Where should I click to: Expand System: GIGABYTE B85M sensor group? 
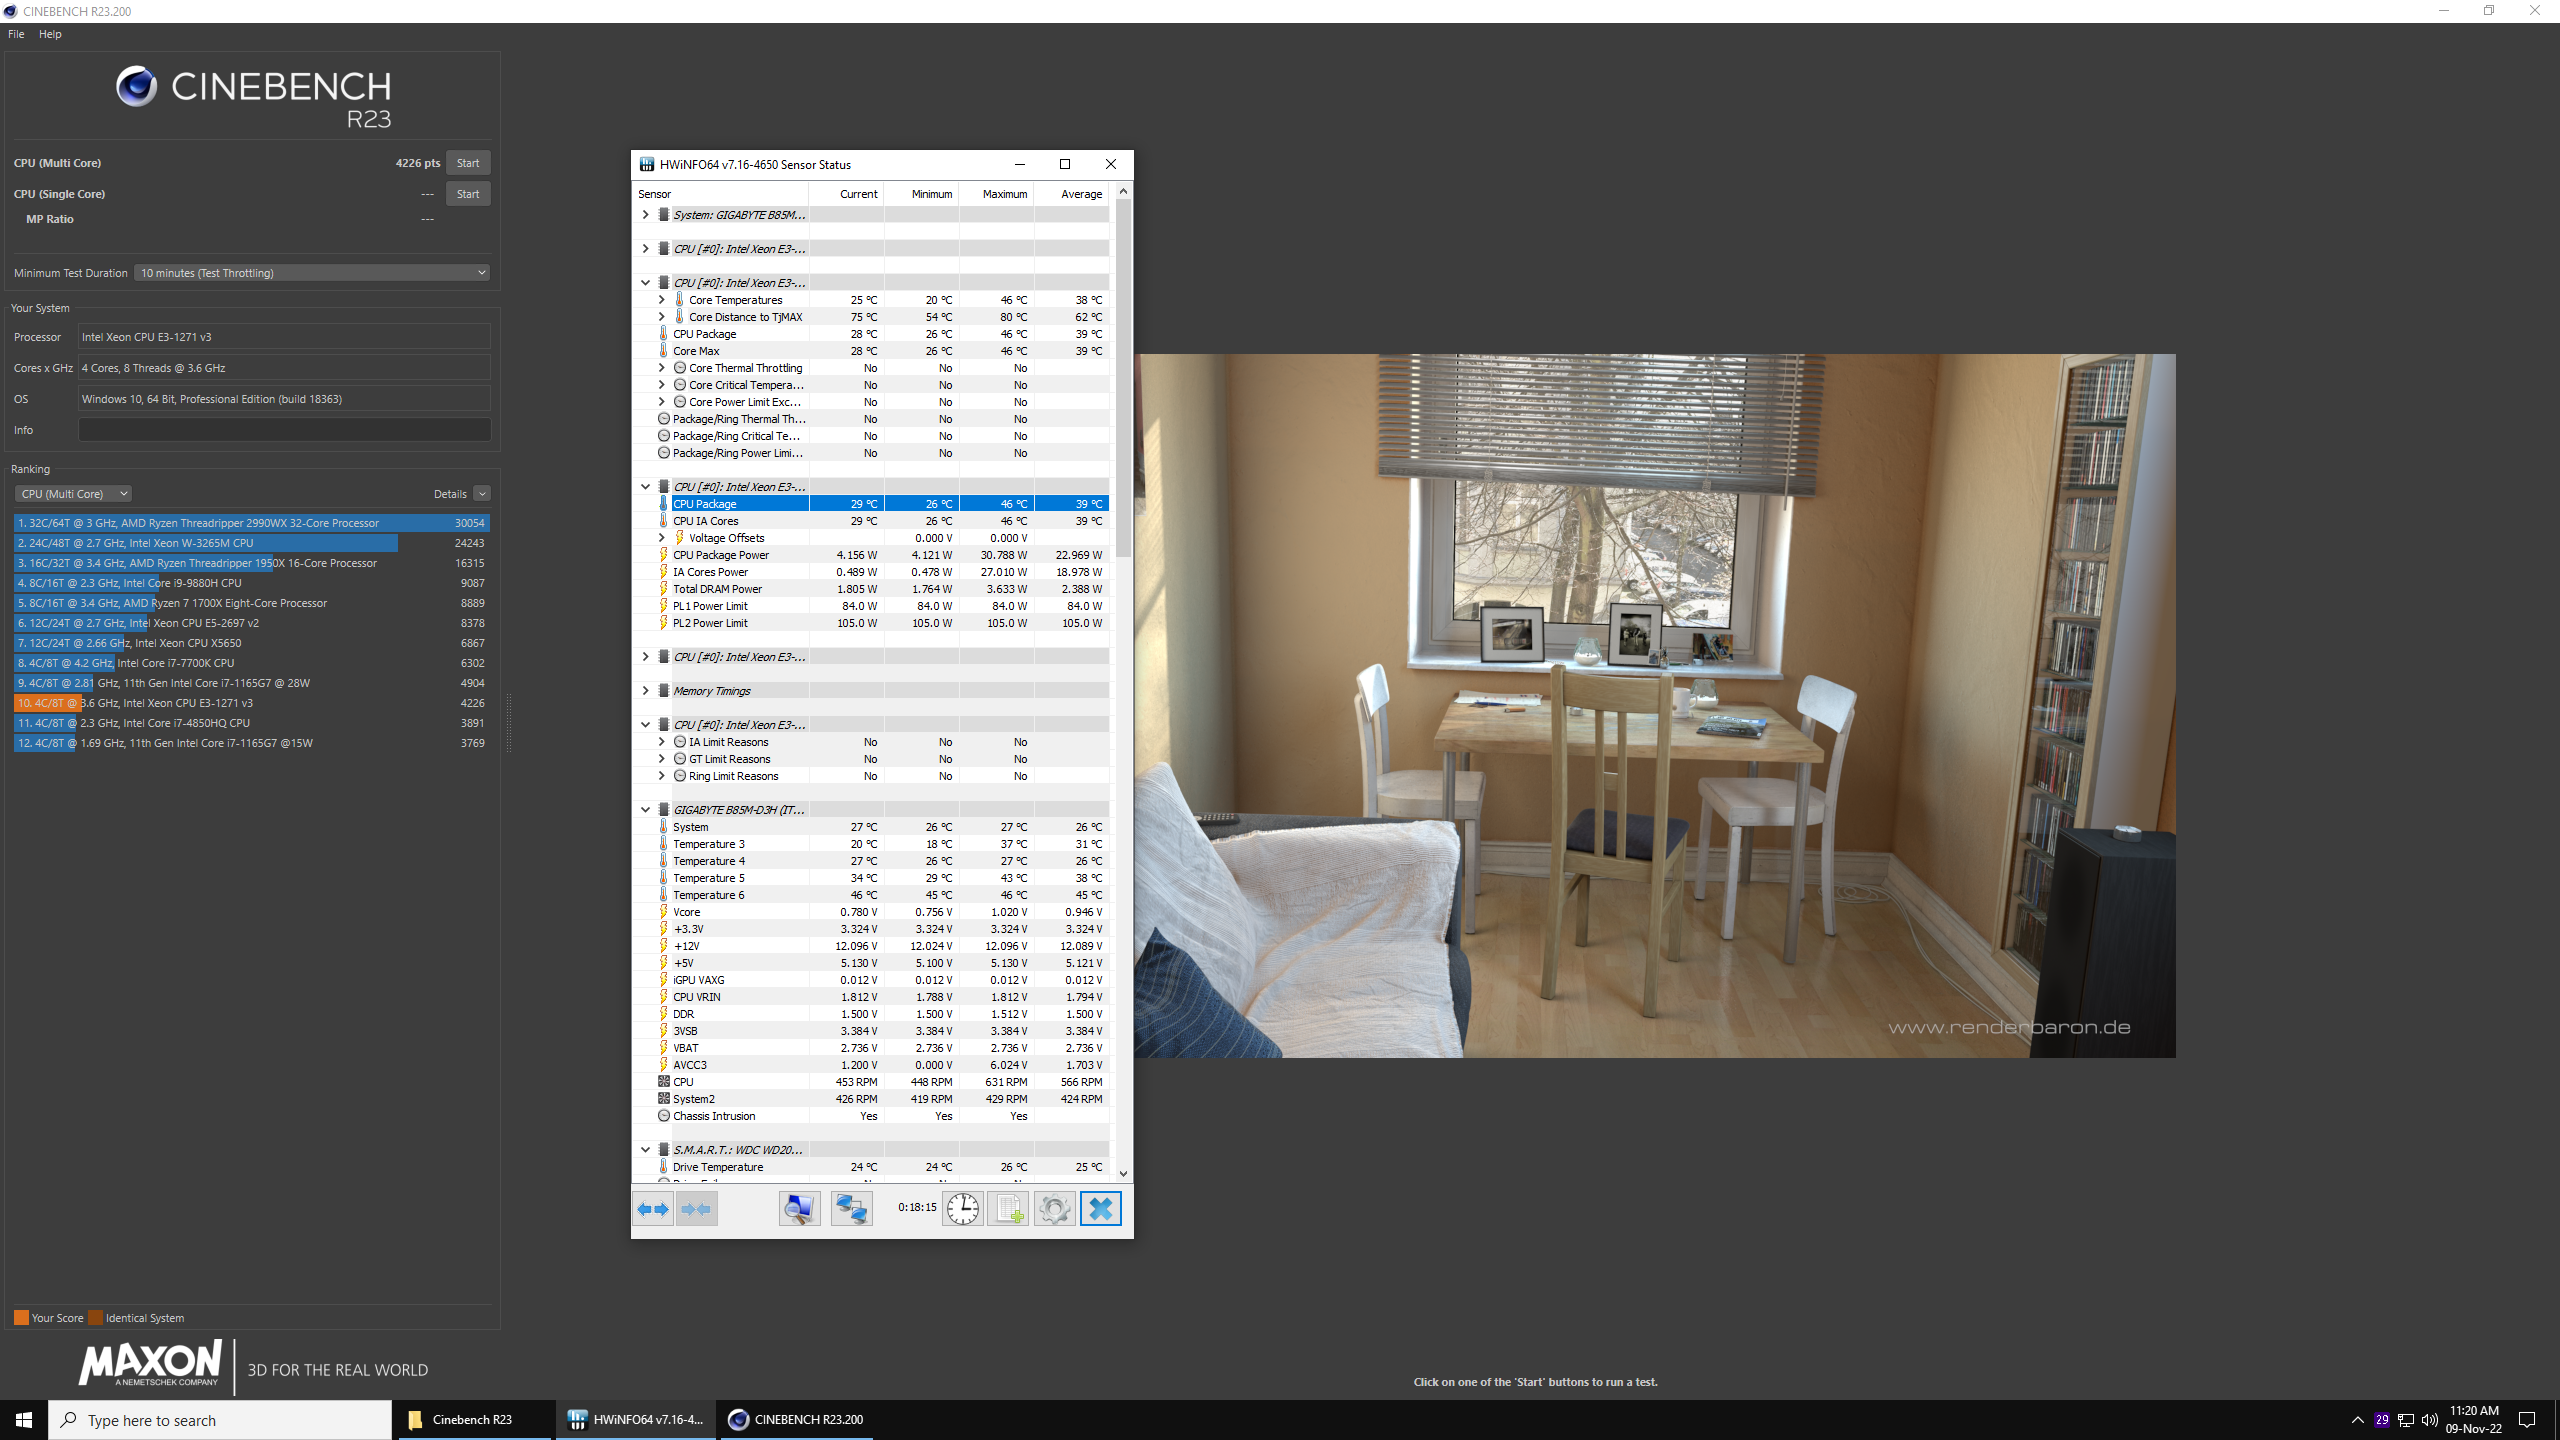[x=645, y=215]
